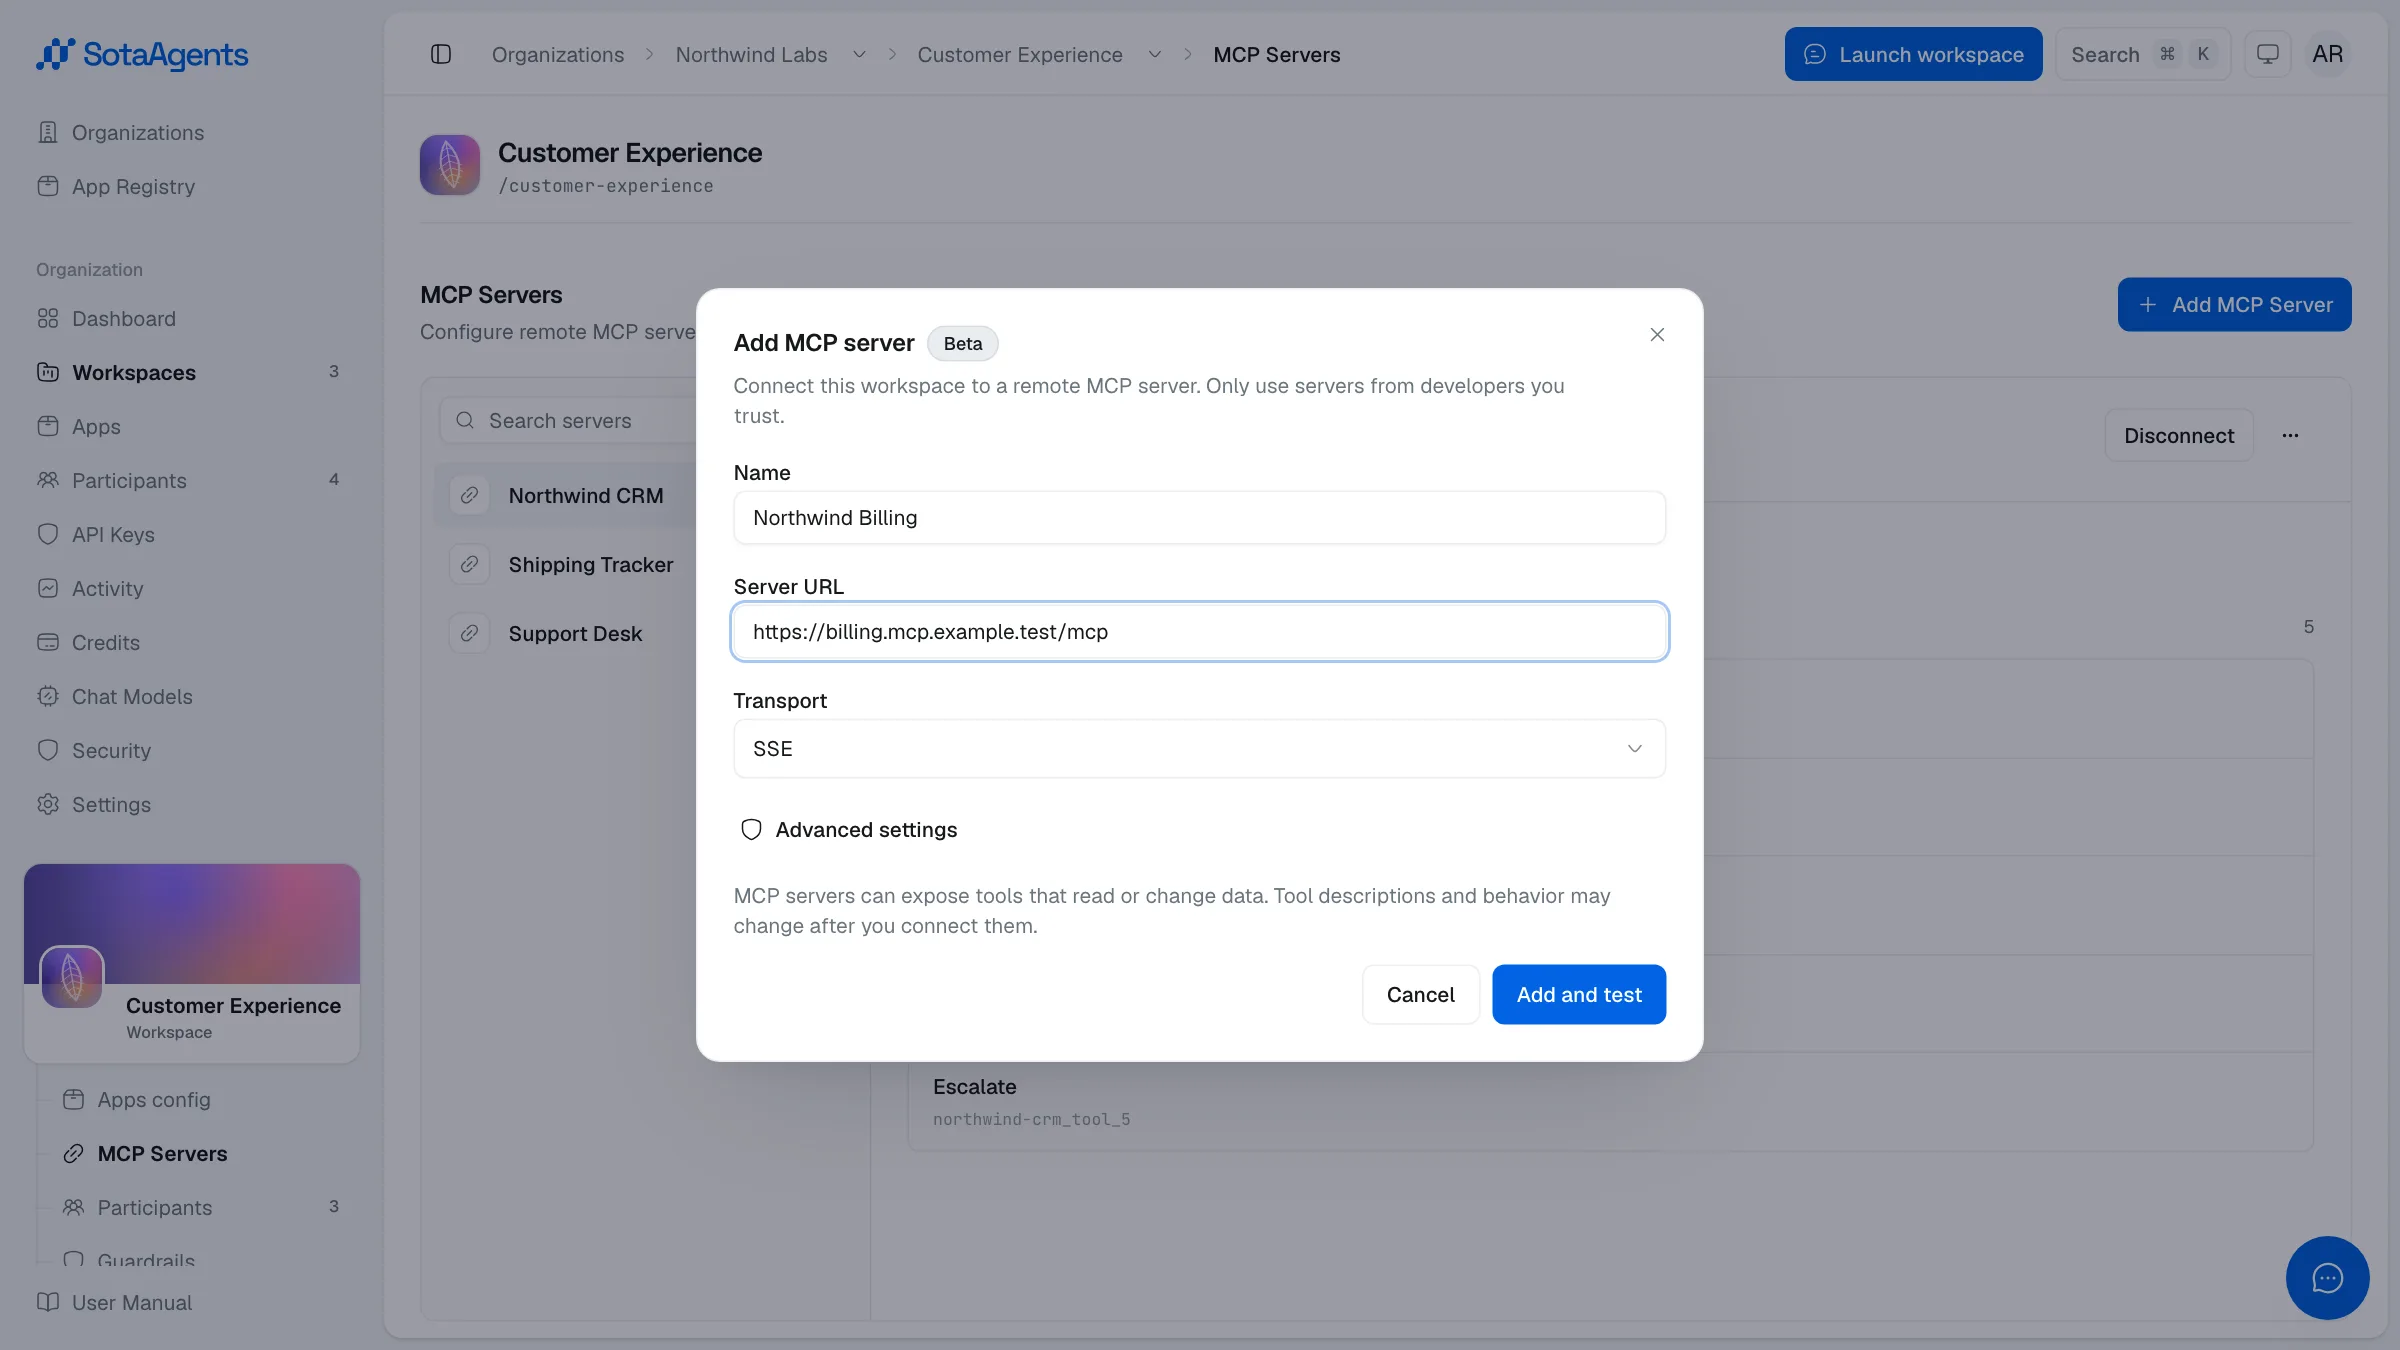Open the User Manual link
The width and height of the screenshot is (2400, 1350).
click(132, 1302)
